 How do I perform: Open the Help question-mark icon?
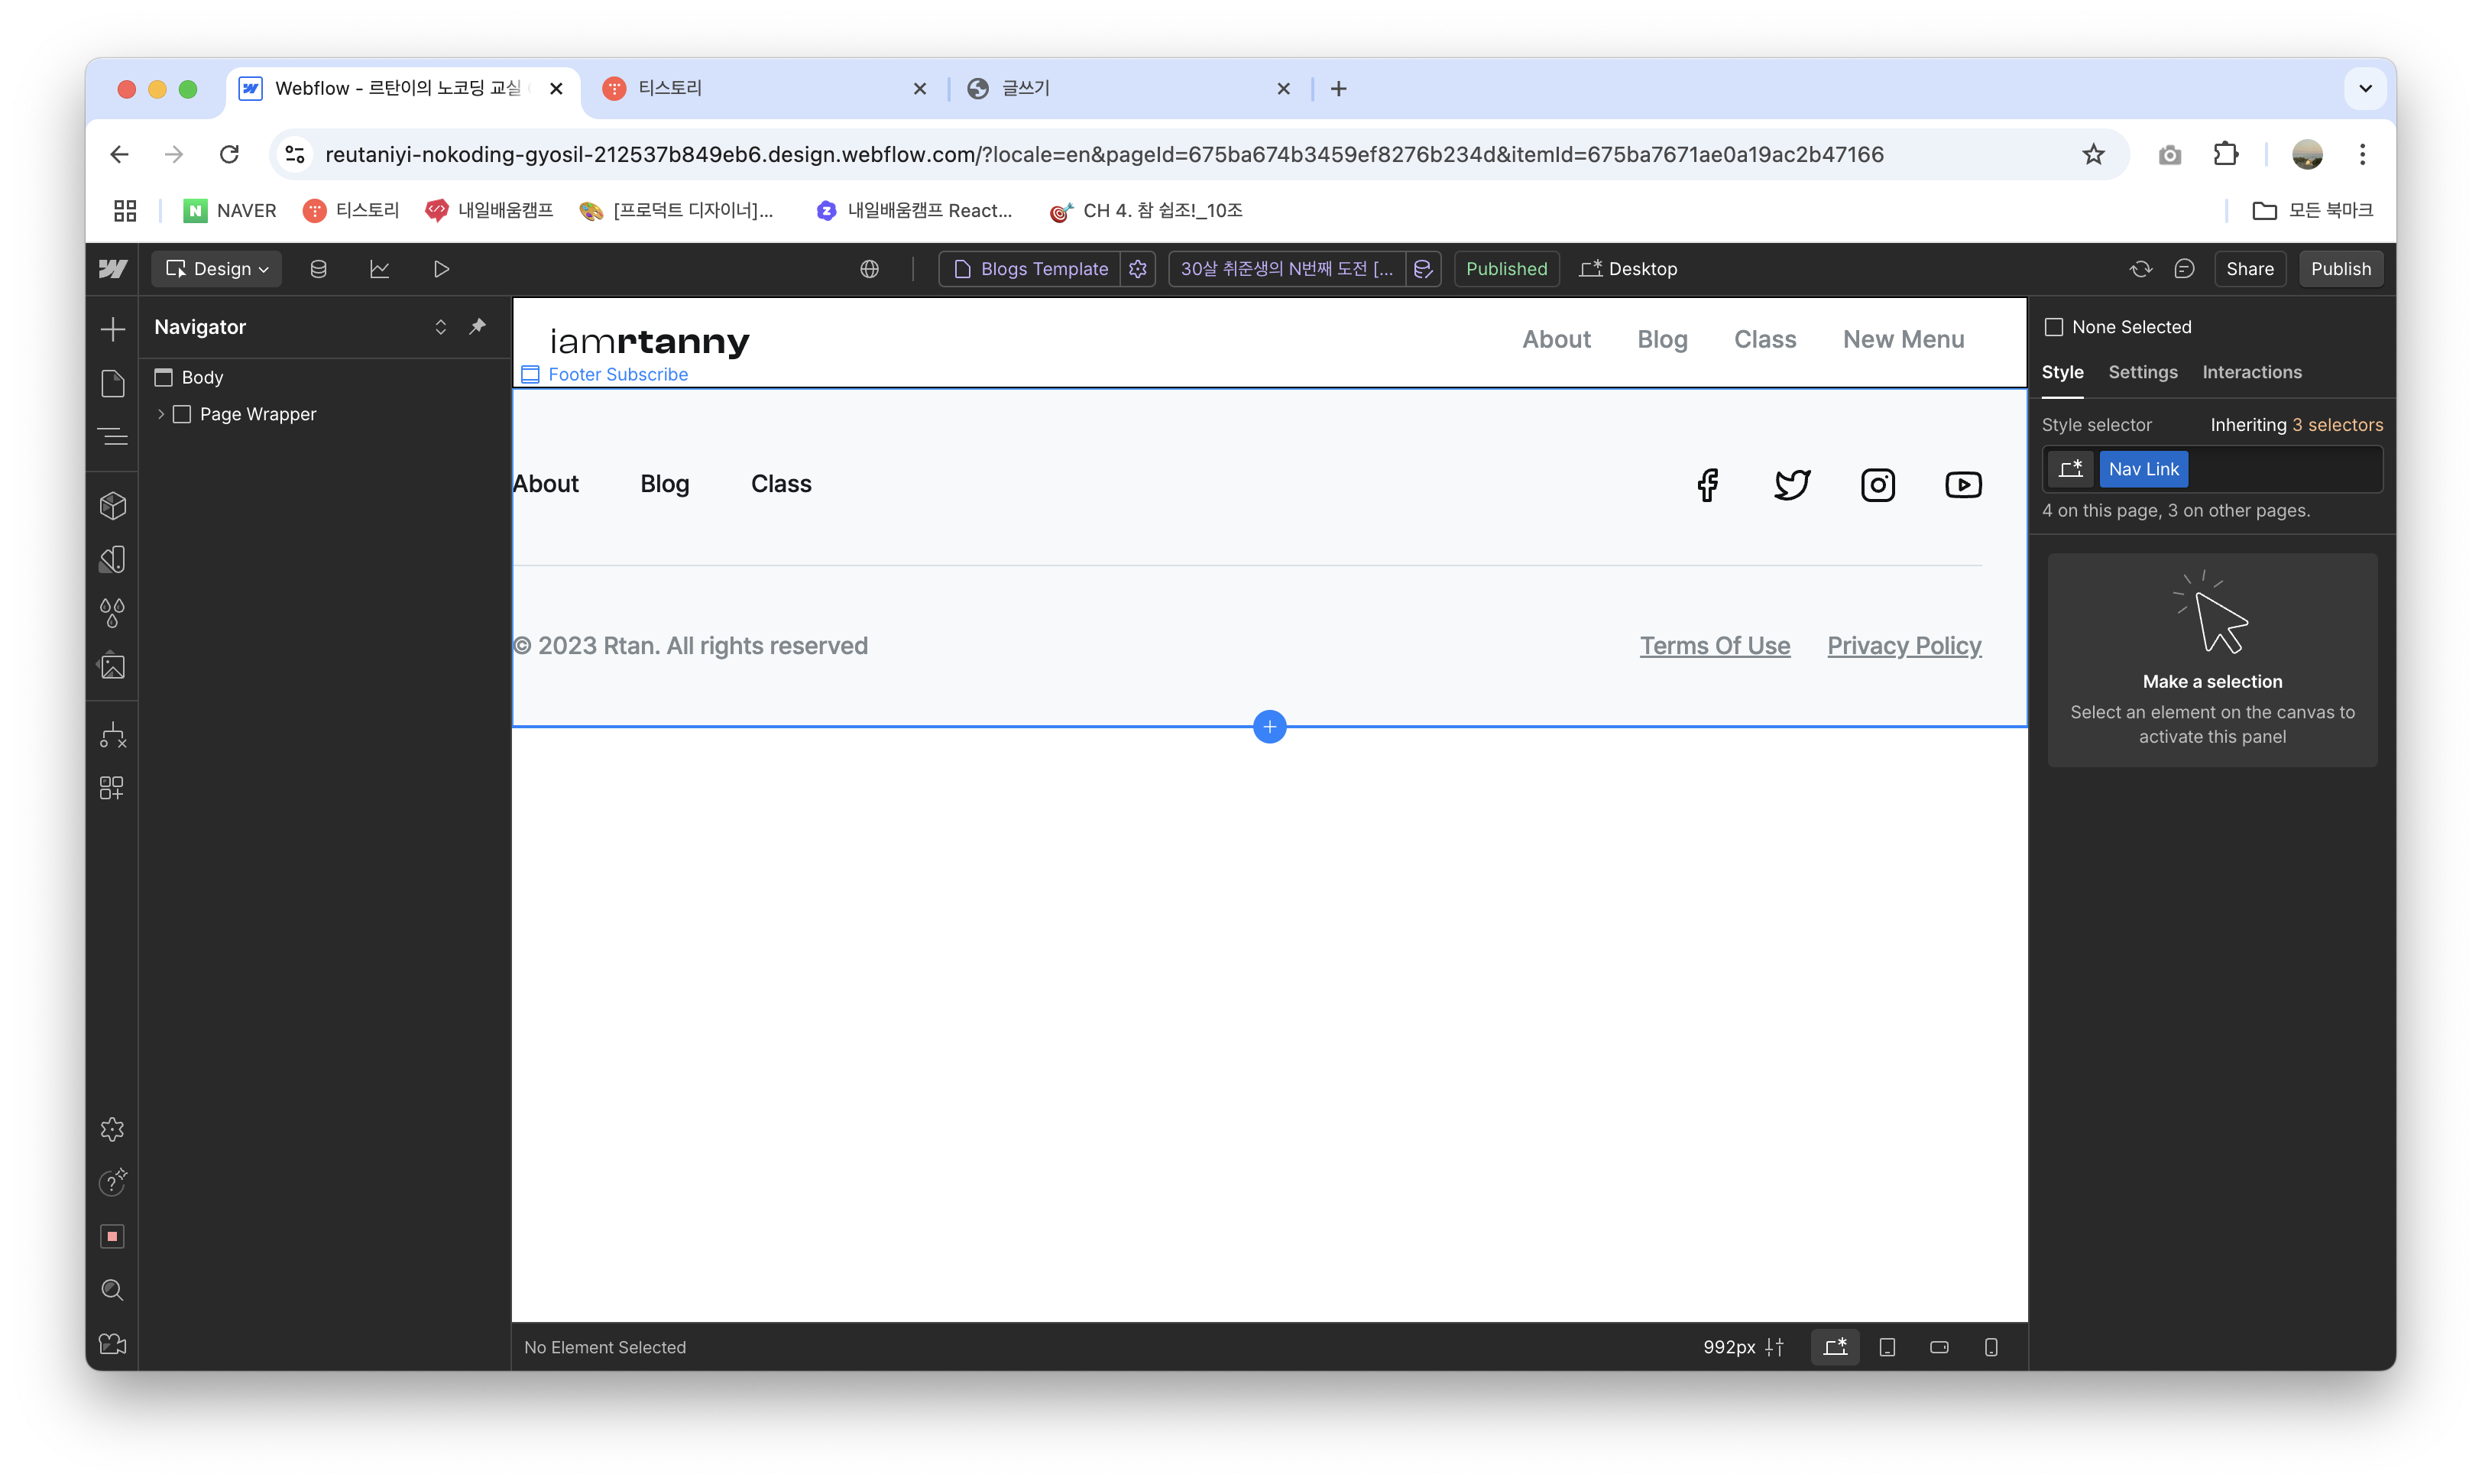113,1182
